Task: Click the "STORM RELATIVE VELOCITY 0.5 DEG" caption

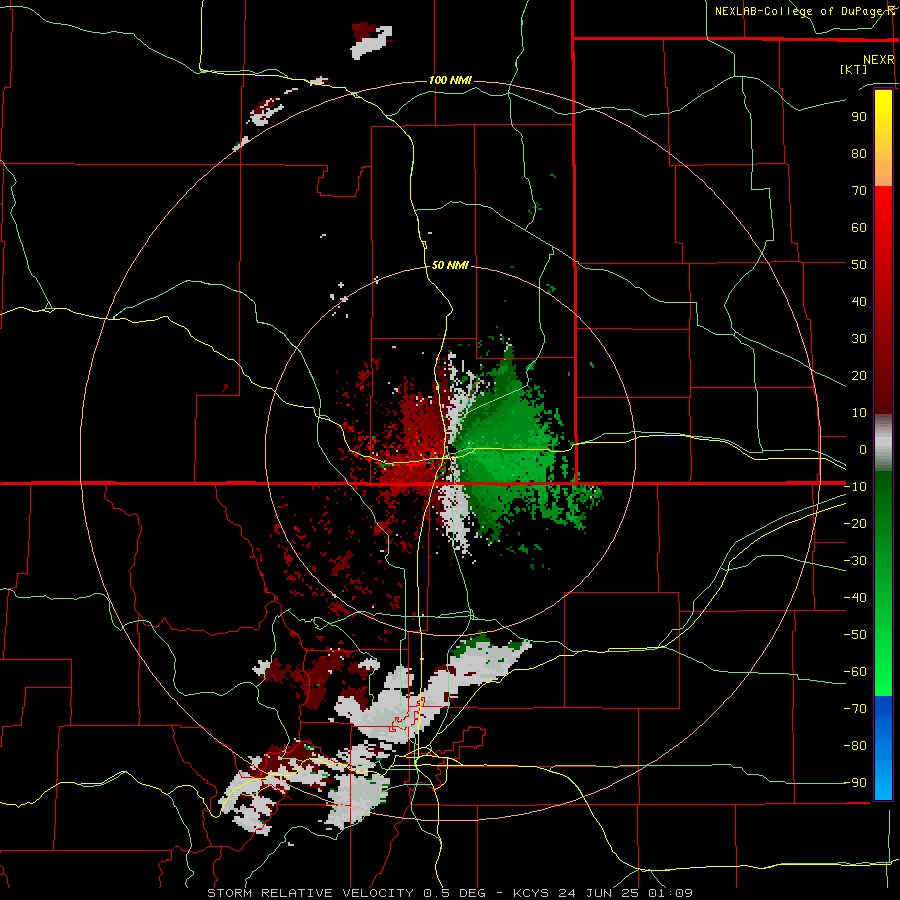Action: tap(346, 893)
